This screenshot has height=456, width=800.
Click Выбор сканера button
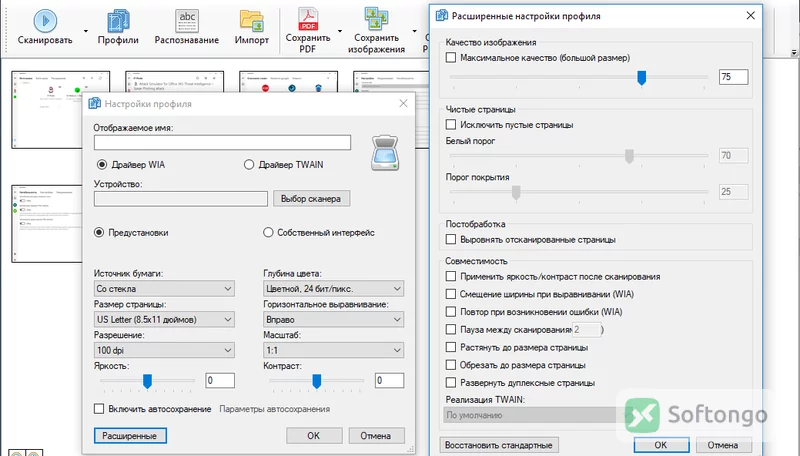(x=311, y=199)
